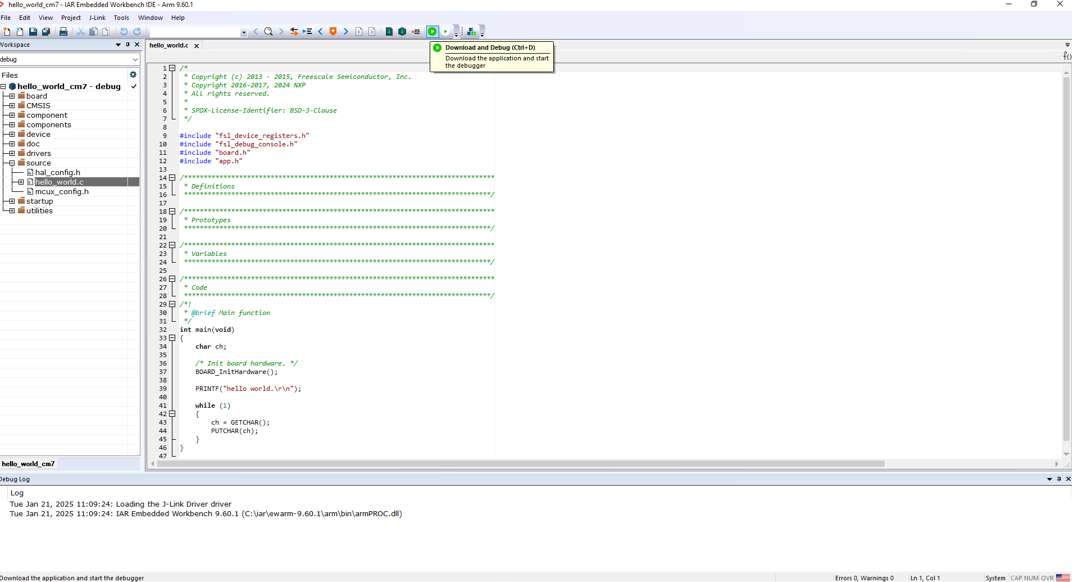The image size is (1072, 582).
Task: Collapse the main function fold at line 33
Action: coord(172,338)
